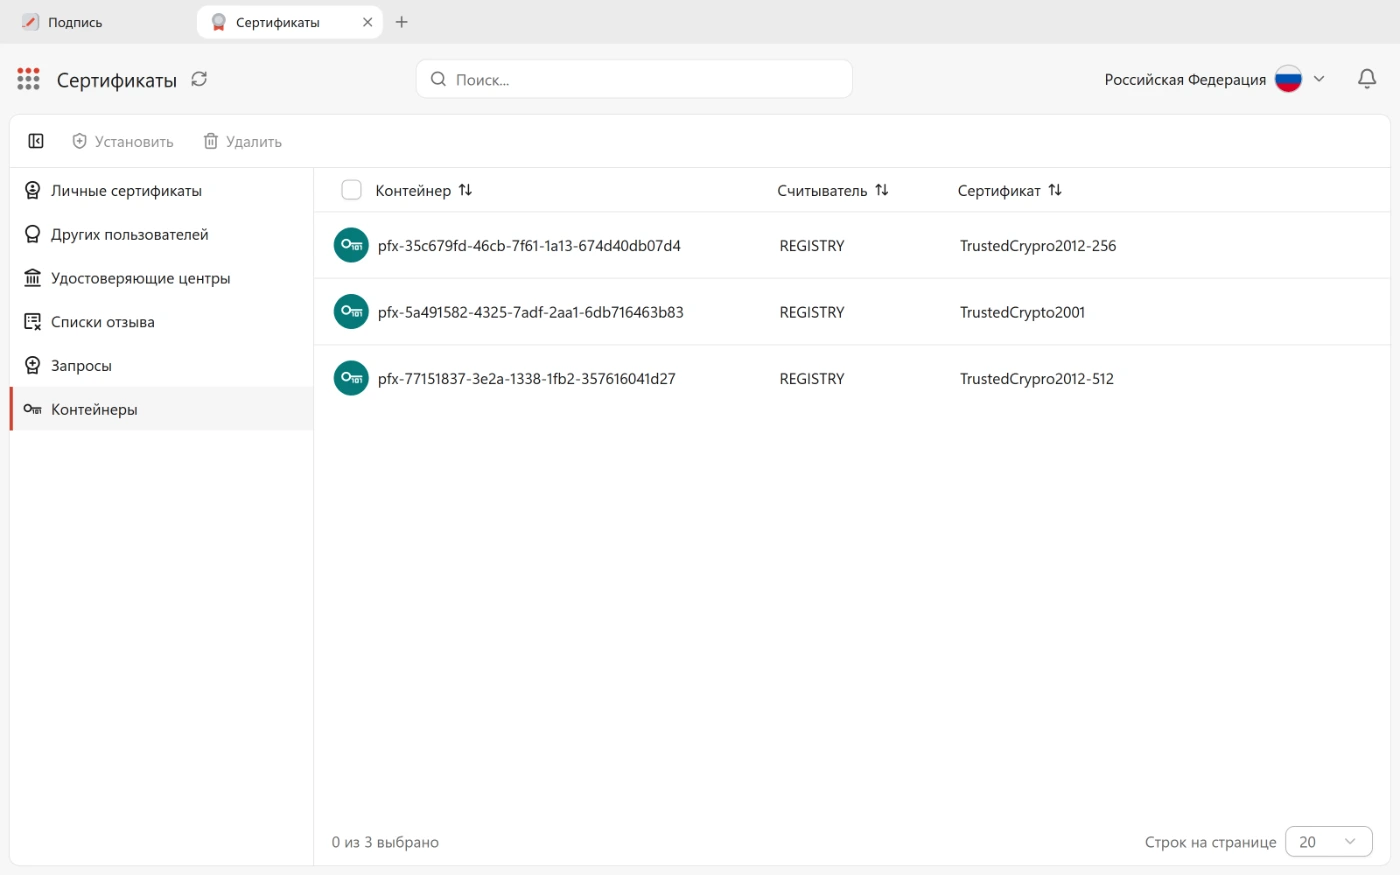Click the Контейнер column header
Screen dimensions: 1400x875
coord(413,191)
